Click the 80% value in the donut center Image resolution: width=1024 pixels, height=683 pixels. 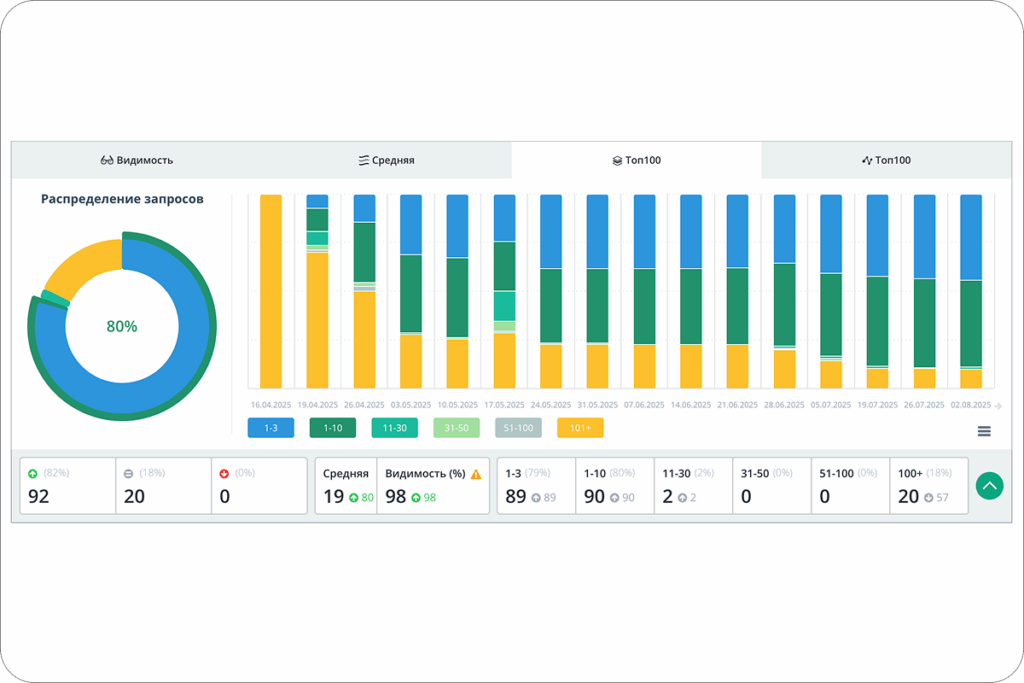pyautogui.click(x=122, y=326)
